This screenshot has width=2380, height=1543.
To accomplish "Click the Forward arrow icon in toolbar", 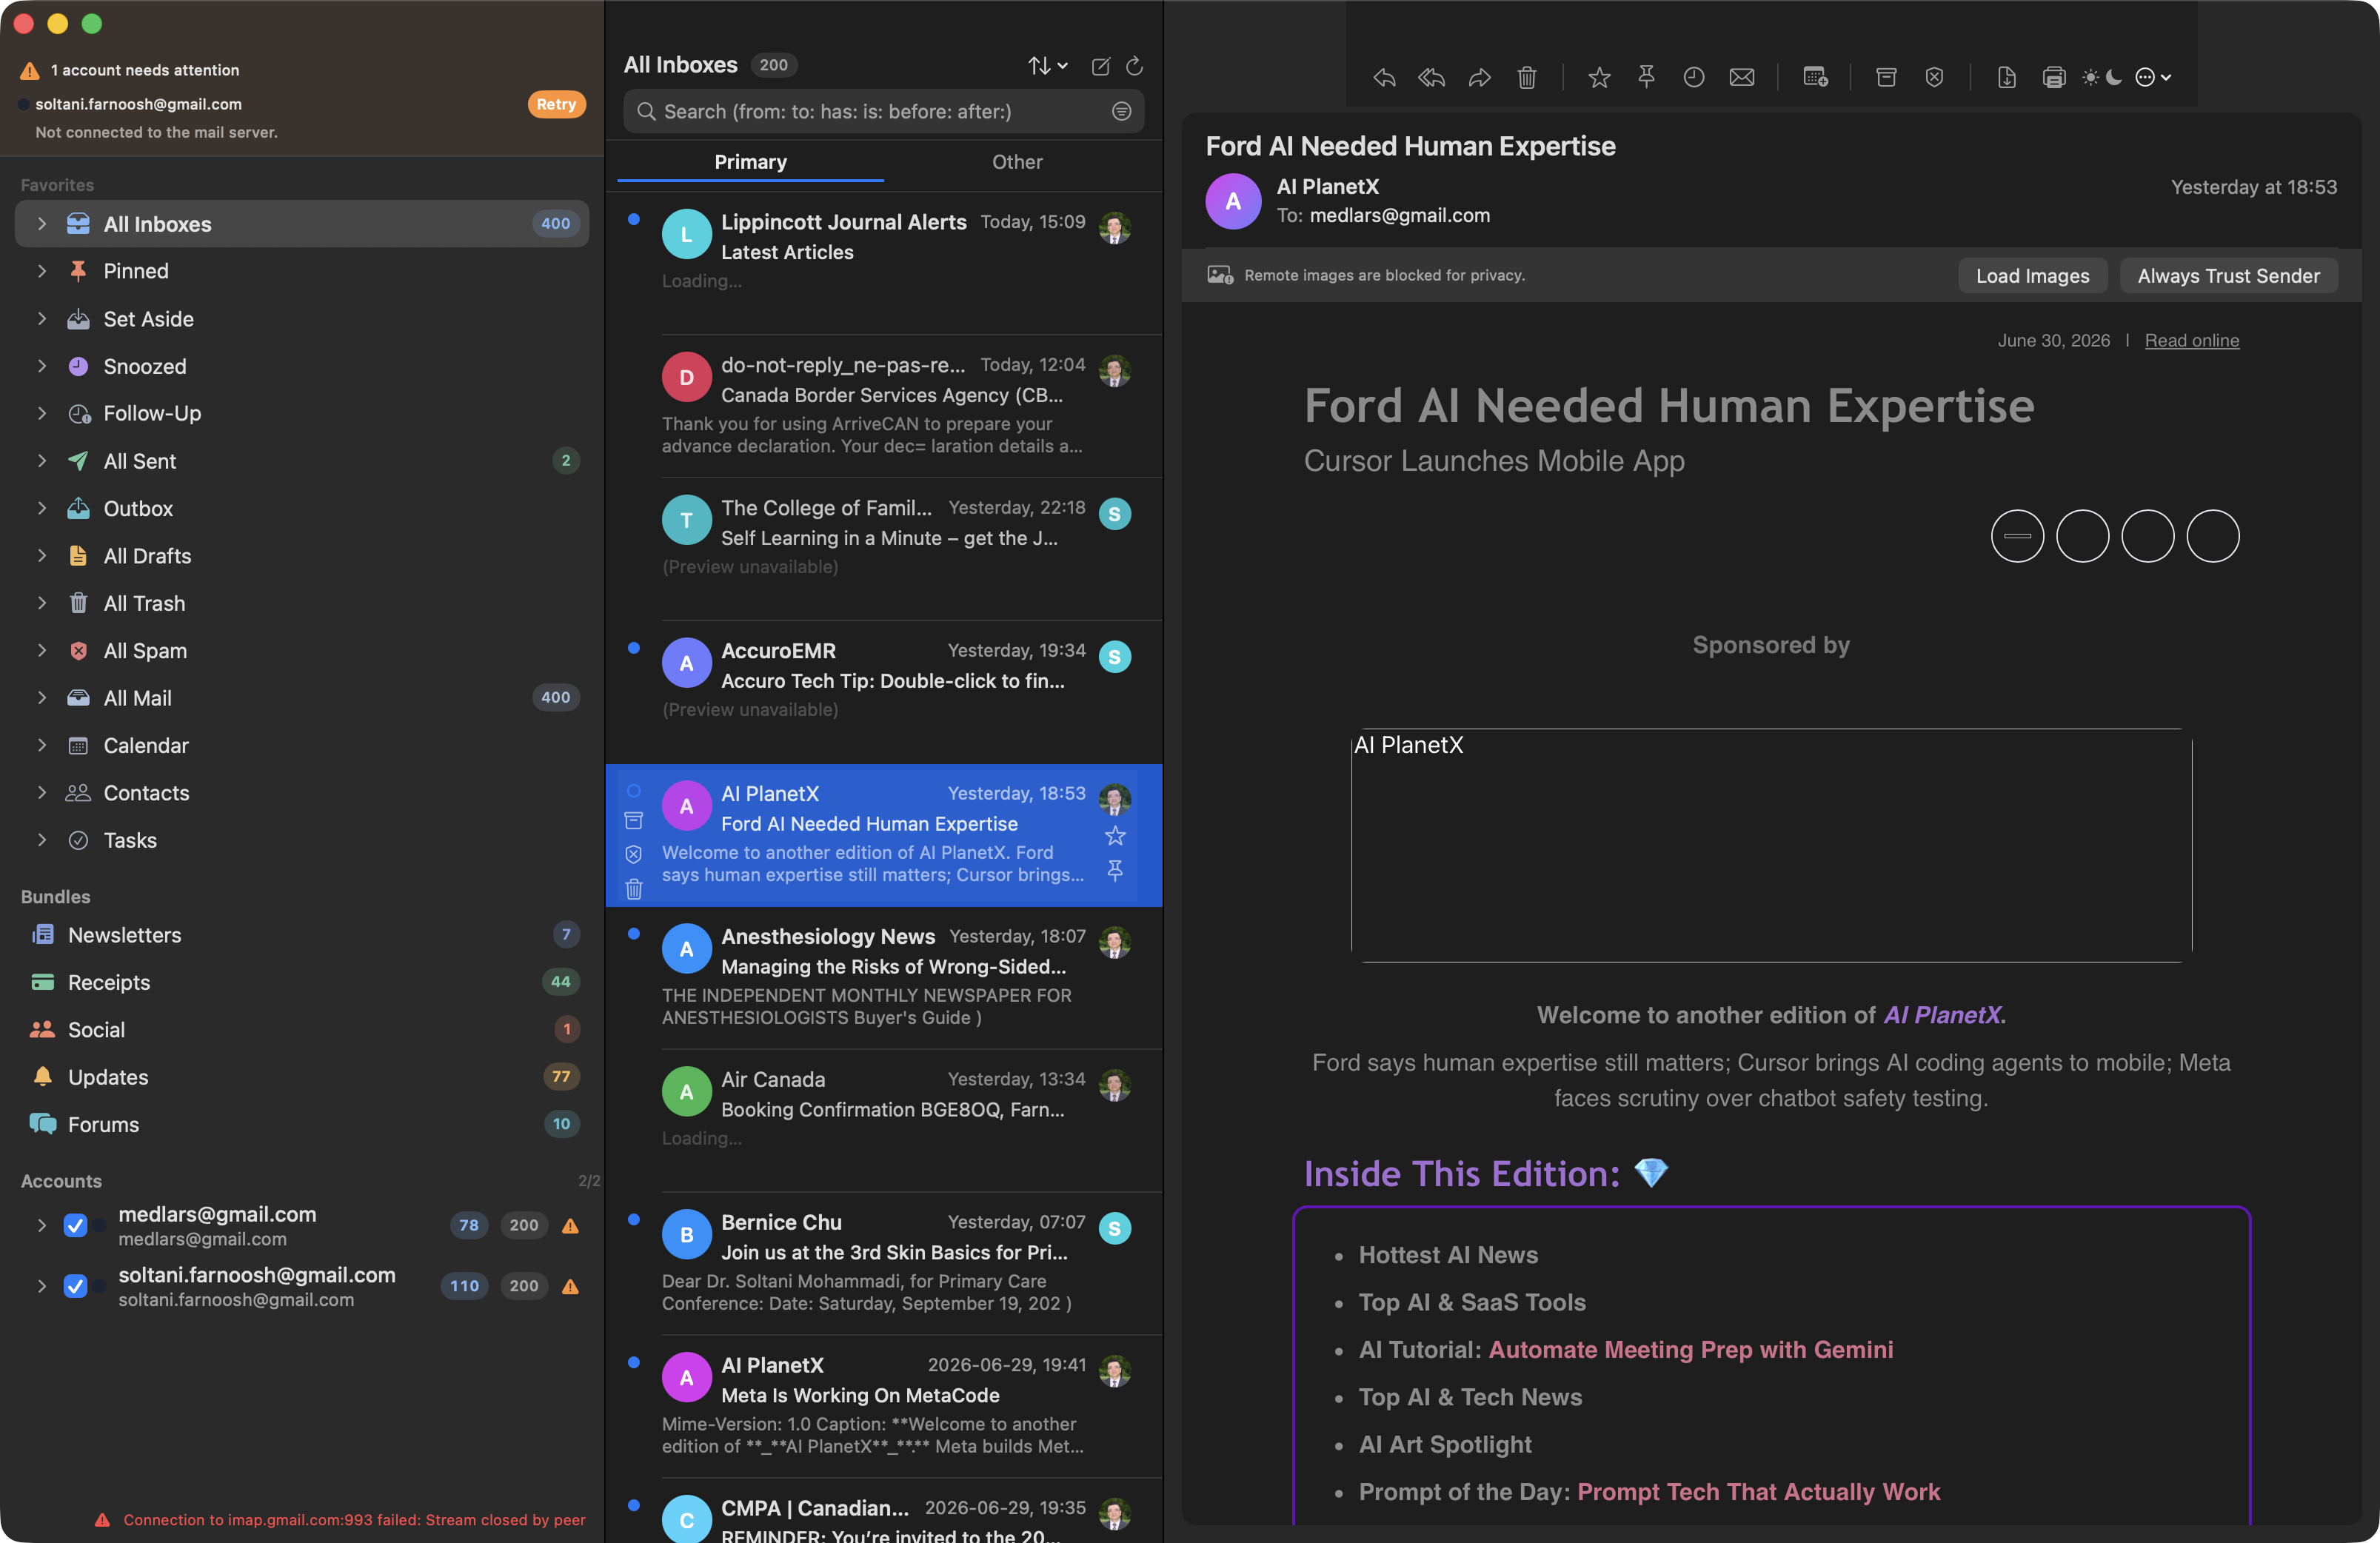I will (x=1480, y=77).
